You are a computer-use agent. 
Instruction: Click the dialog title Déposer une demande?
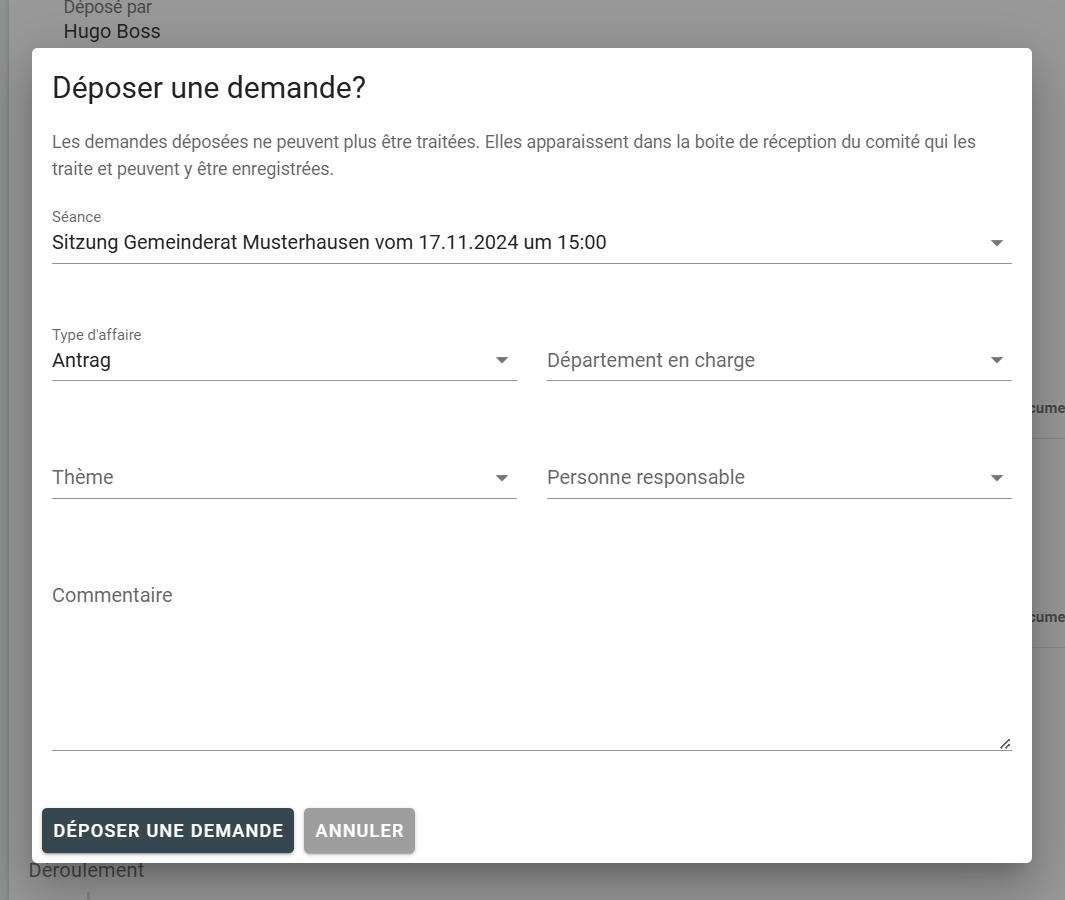(x=209, y=88)
